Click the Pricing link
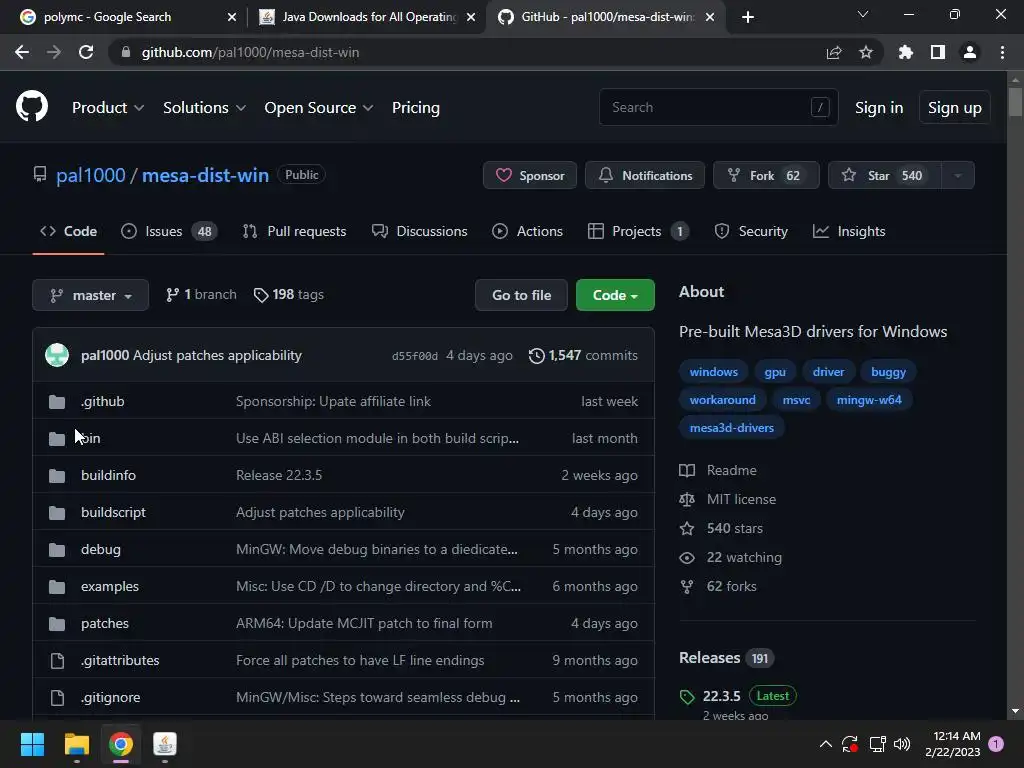The height and width of the screenshot is (768, 1024). point(415,108)
